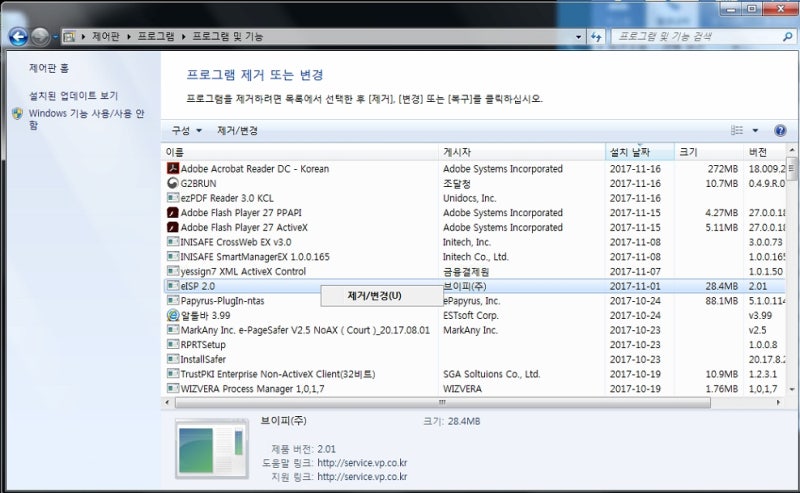Select Adobe Systems Incorporated in Acrobat row
Screen dimensions: 800x493
tap(503, 168)
